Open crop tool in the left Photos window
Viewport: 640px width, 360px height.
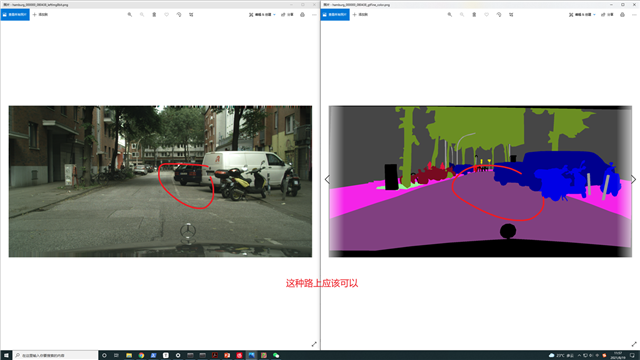[x=191, y=15]
